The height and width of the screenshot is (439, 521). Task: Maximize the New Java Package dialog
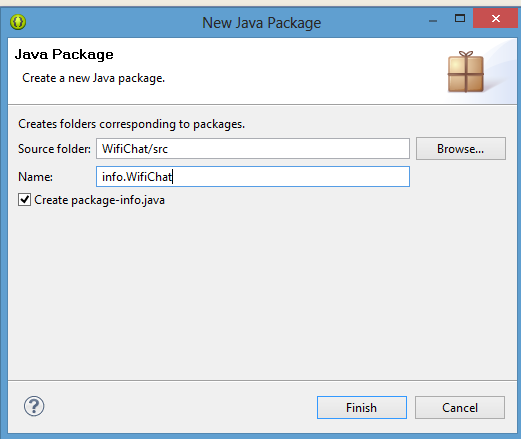[x=460, y=18]
